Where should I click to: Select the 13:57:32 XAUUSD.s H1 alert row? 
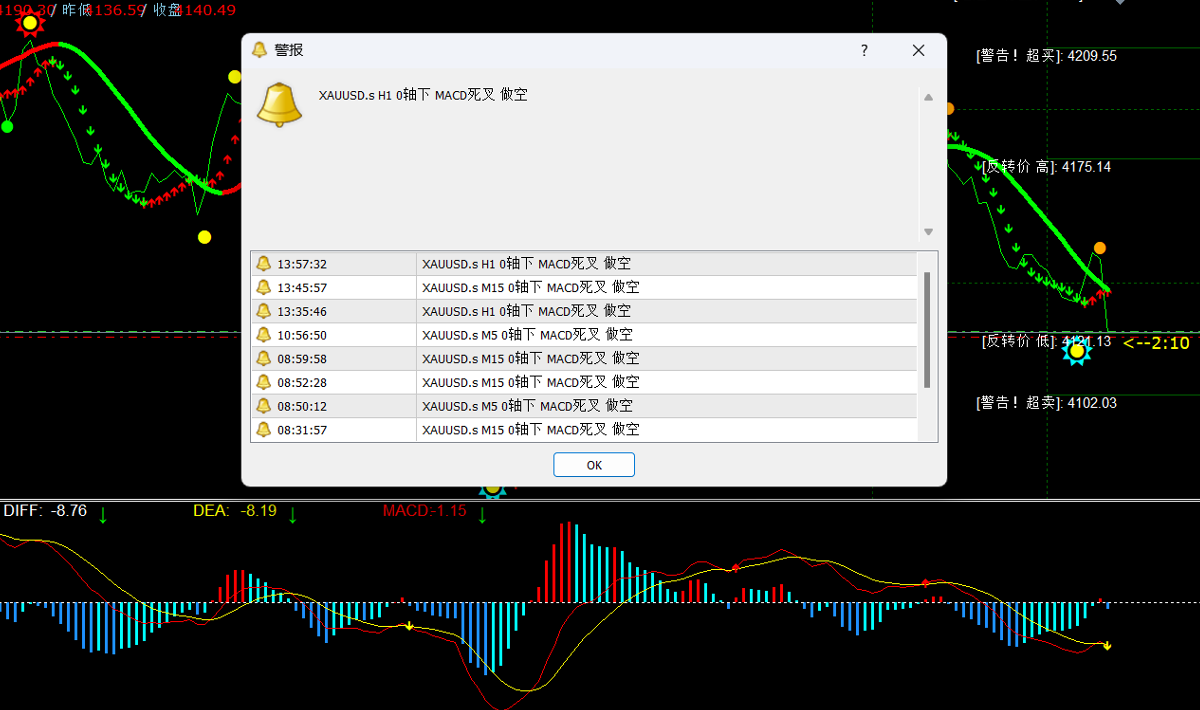click(x=584, y=264)
